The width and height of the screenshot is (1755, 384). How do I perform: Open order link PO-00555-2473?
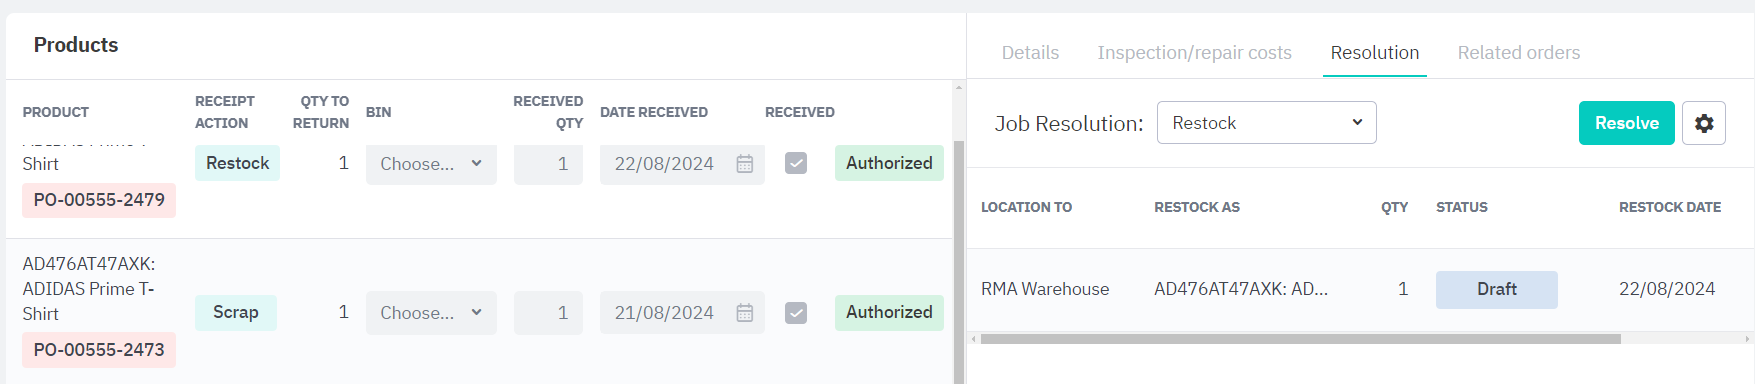99,350
